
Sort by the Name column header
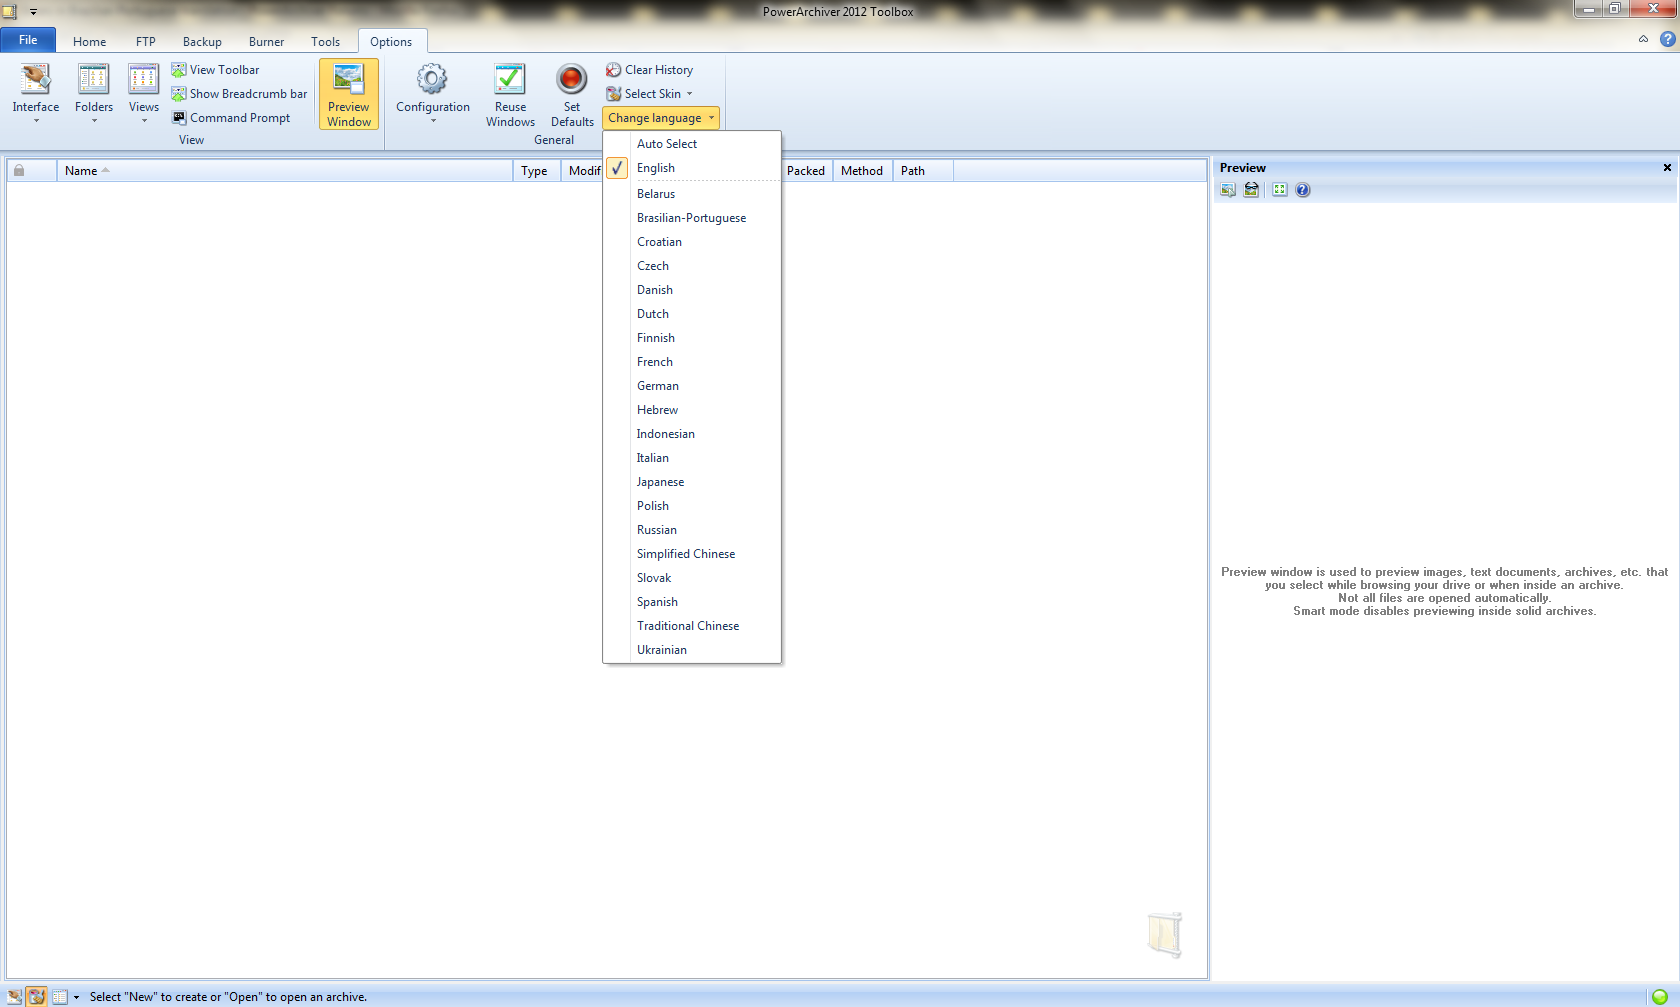(81, 171)
